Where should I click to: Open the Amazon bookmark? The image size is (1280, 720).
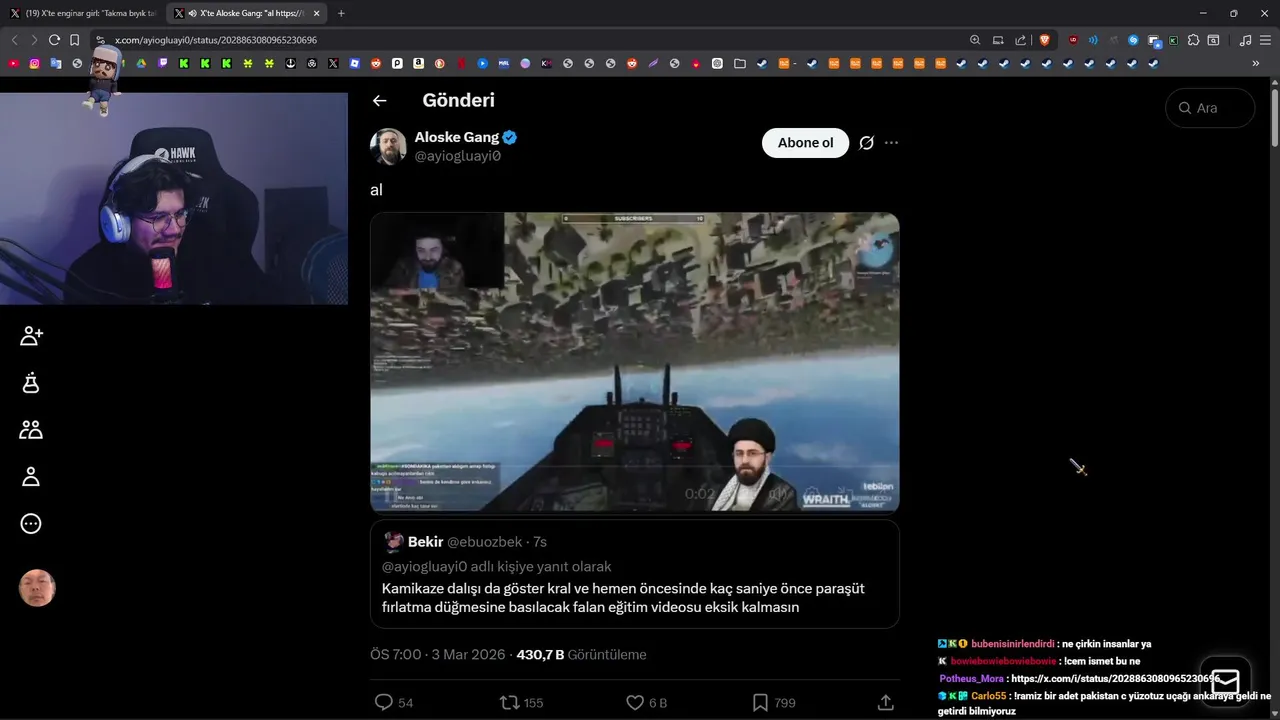click(x=418, y=63)
